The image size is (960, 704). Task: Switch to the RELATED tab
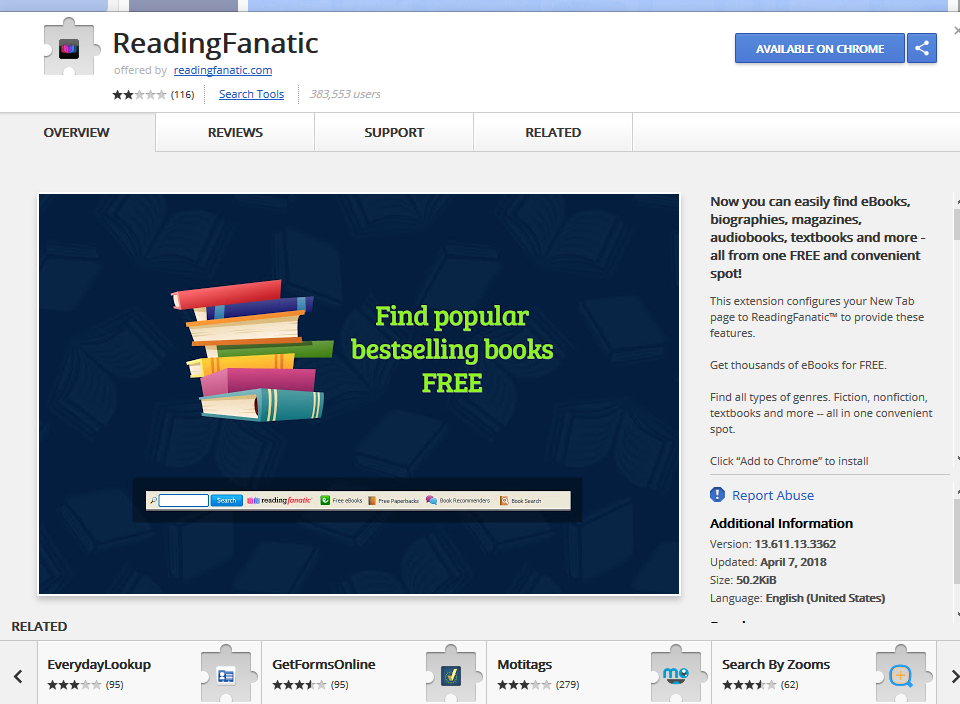[553, 132]
